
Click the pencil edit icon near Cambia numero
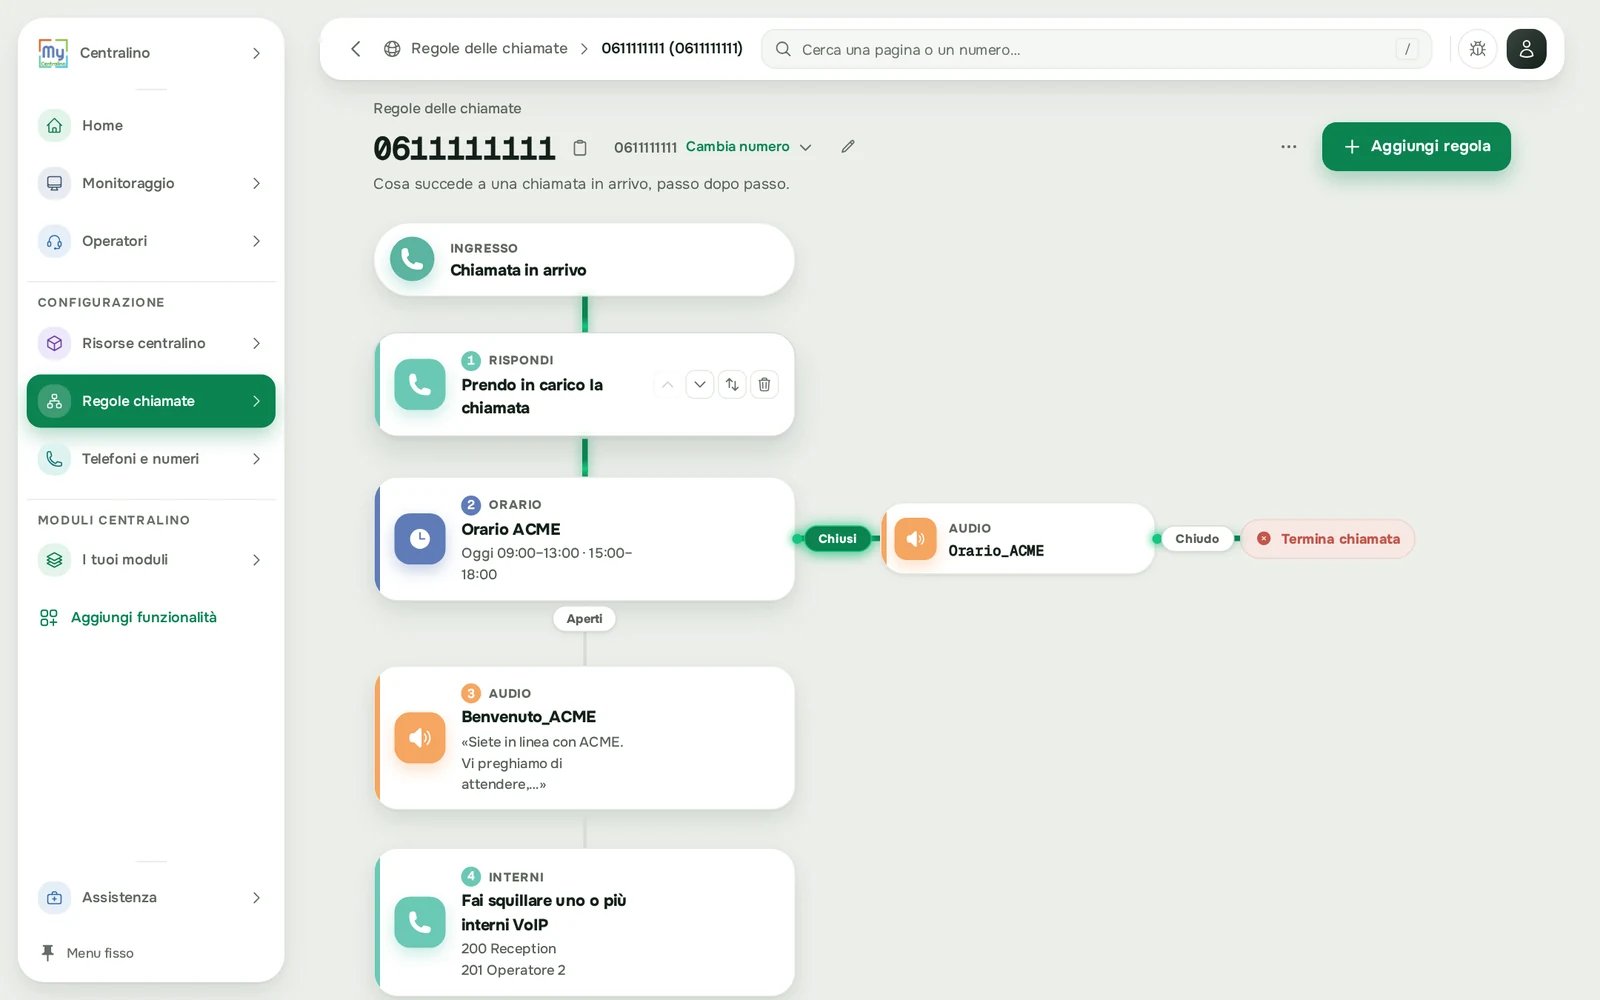848,146
